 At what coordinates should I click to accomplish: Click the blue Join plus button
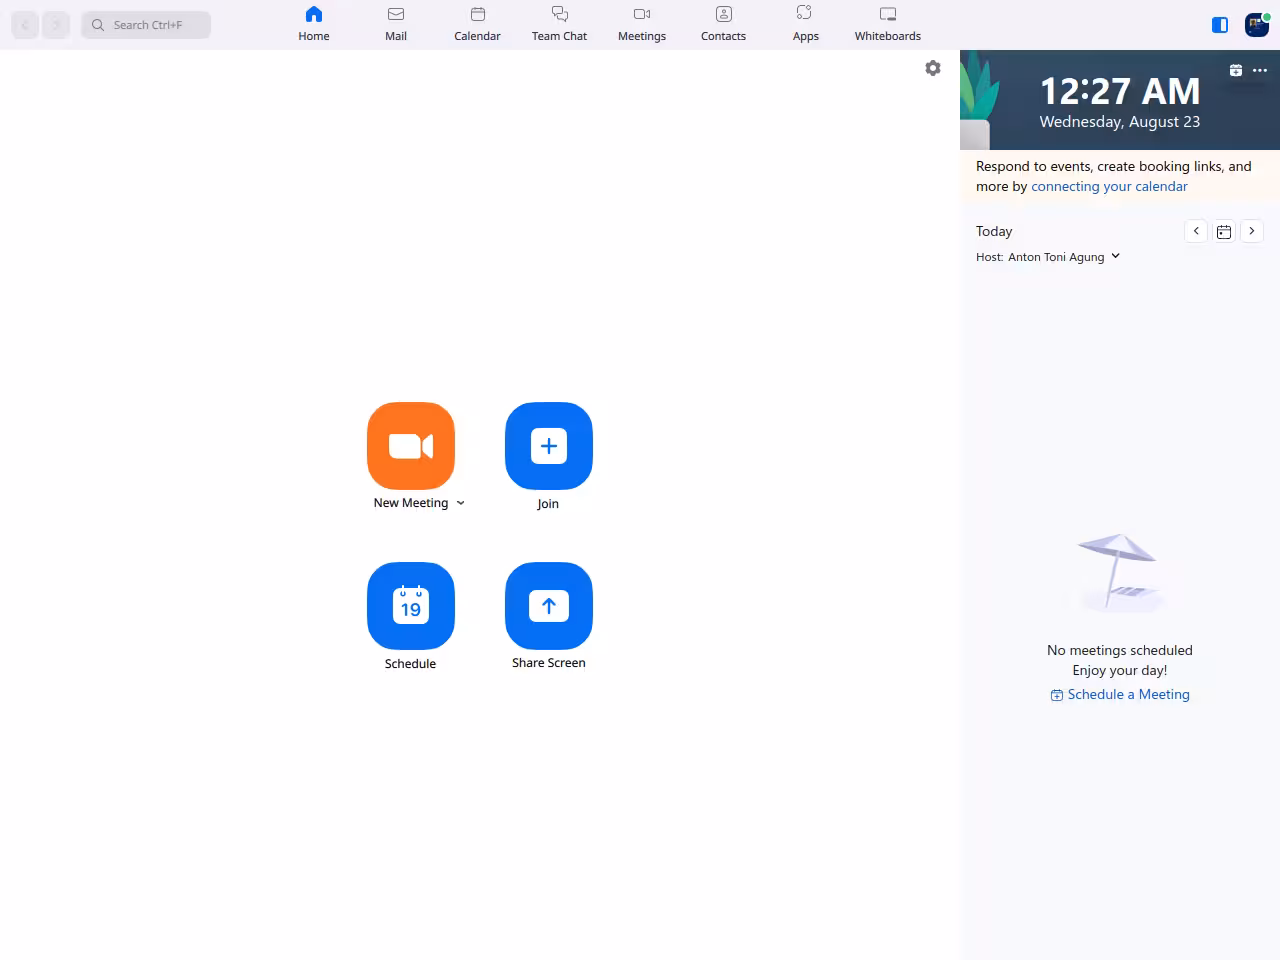coord(549,446)
